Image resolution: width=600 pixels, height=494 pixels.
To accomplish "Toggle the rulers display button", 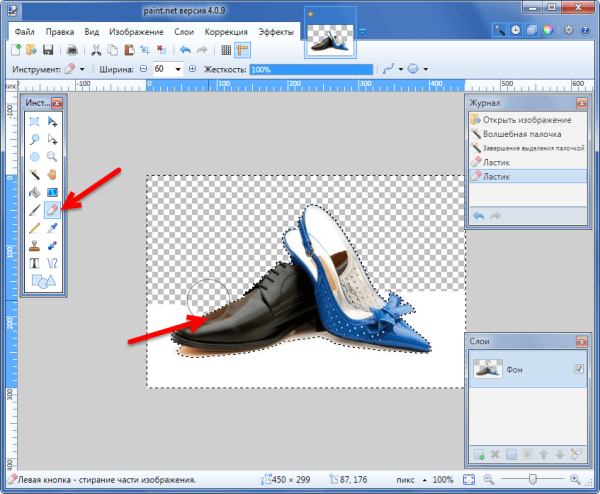I will (x=243, y=49).
